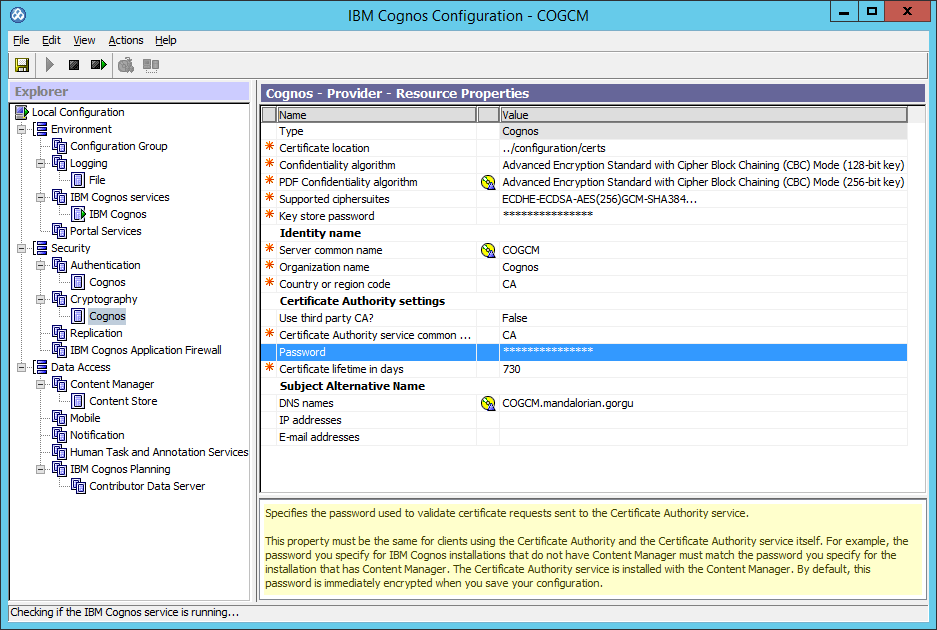Select Human Task and Annotation Services
This screenshot has width=937, height=630.
pos(159,452)
